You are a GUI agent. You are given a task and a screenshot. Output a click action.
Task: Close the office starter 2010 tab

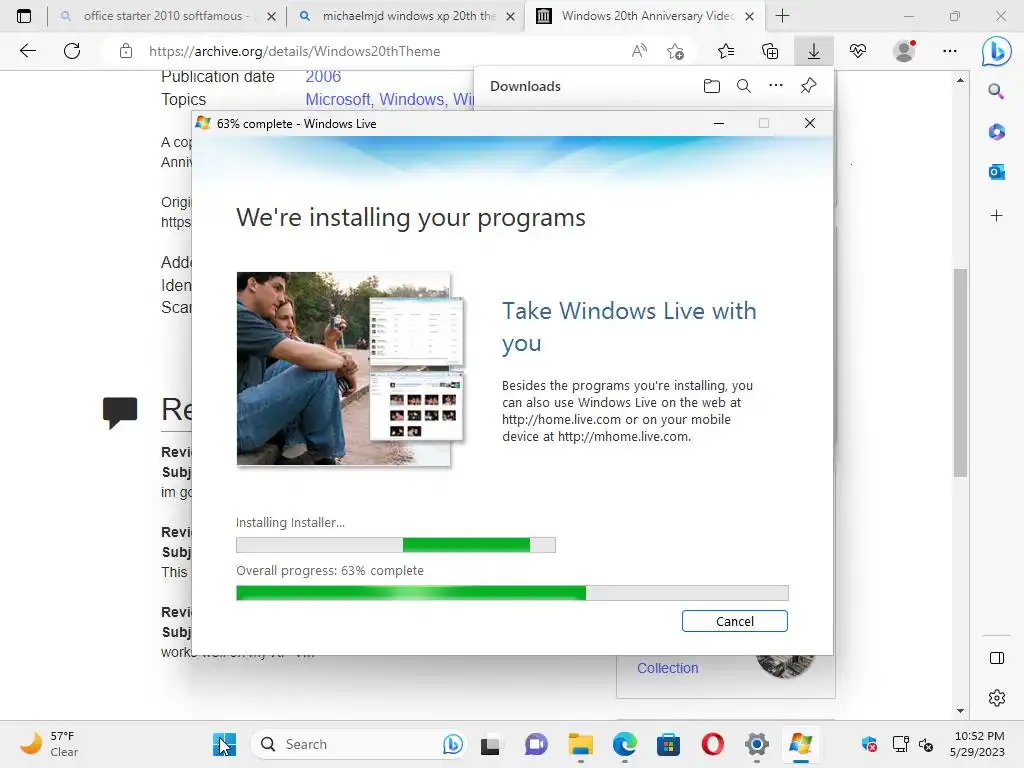tap(272, 16)
